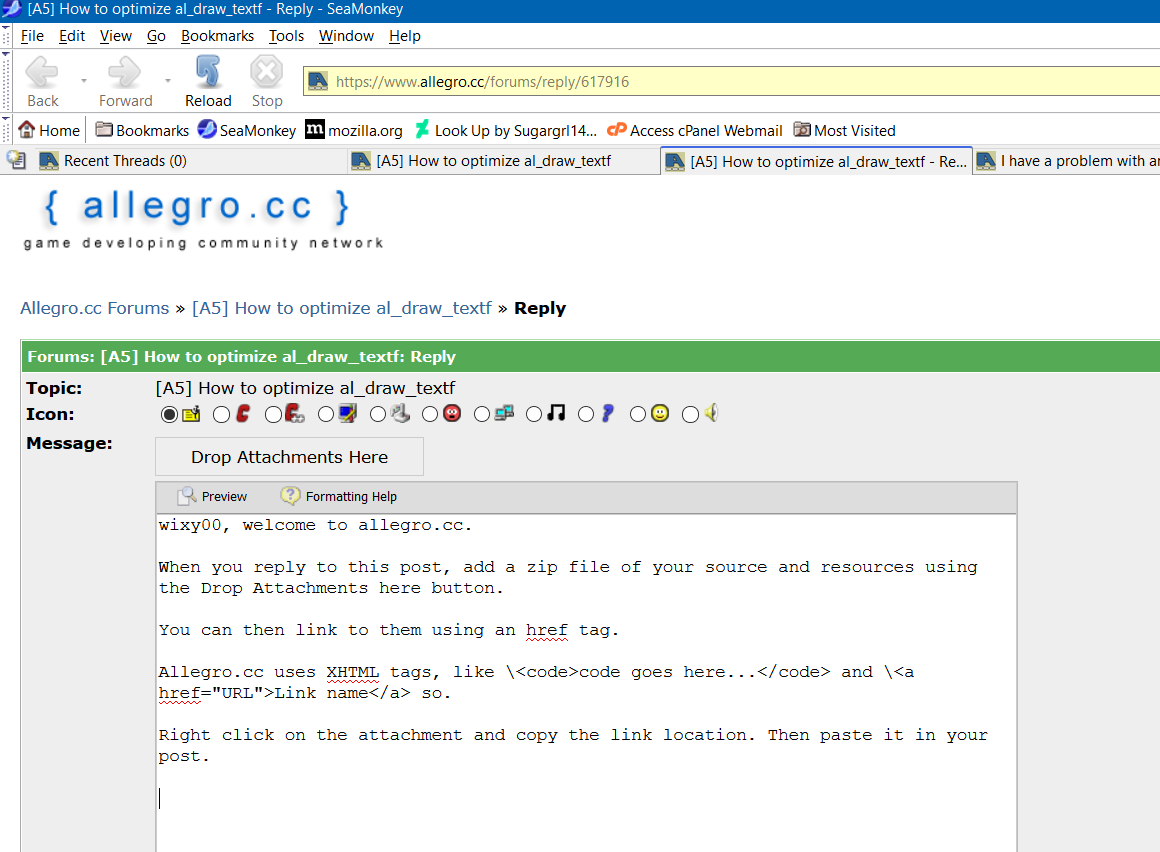The width and height of the screenshot is (1160, 852).
Task: Open the mozilla.org bookmark
Action: [x=354, y=130]
